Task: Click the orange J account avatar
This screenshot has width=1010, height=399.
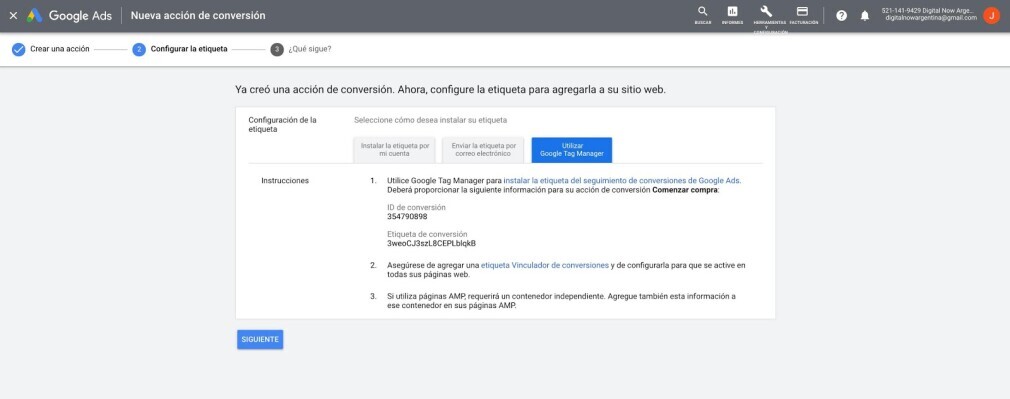Action: click(991, 15)
